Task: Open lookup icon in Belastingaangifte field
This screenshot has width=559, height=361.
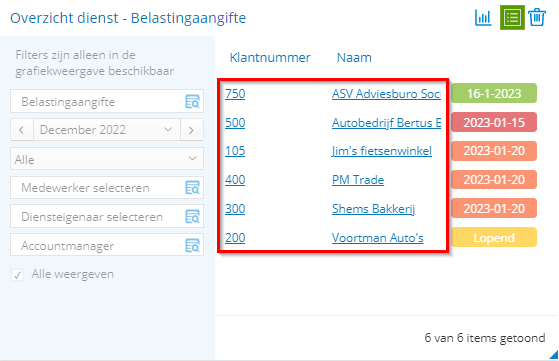Action: pos(193,102)
